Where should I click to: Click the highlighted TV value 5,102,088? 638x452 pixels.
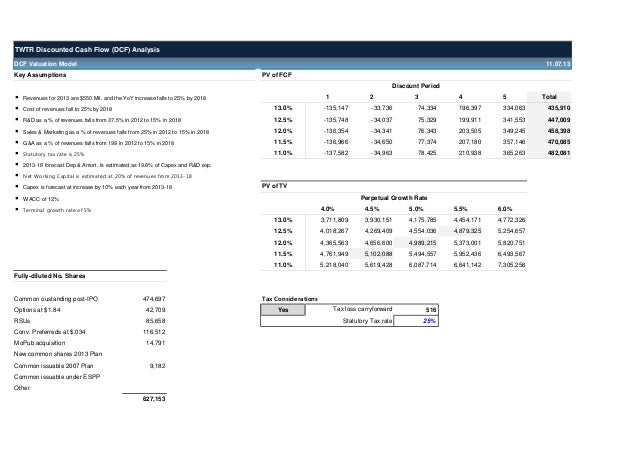click(378, 253)
